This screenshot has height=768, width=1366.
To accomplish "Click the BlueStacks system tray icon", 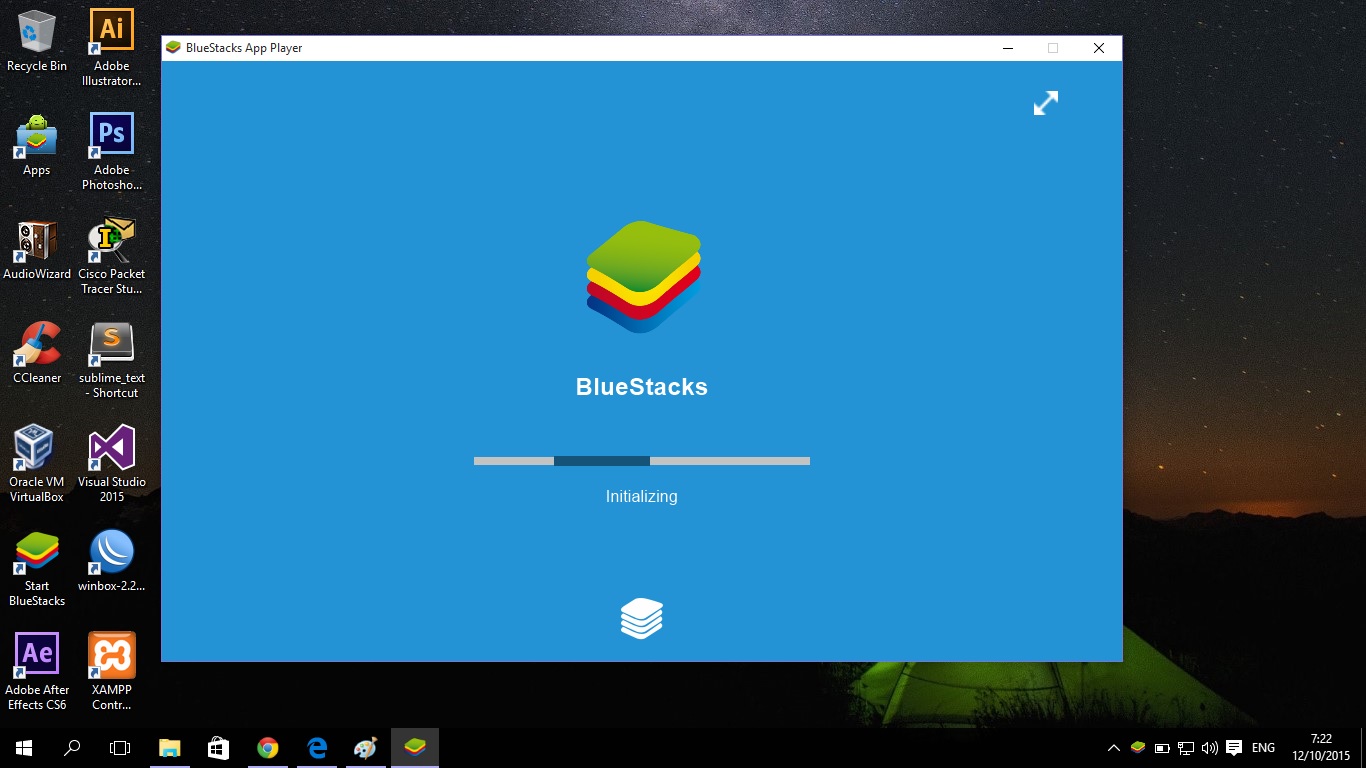I will [1138, 748].
